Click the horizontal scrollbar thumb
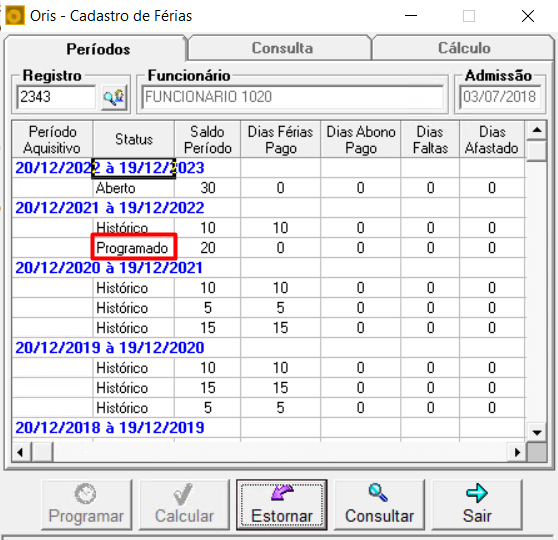The image size is (558, 540). coord(43,452)
